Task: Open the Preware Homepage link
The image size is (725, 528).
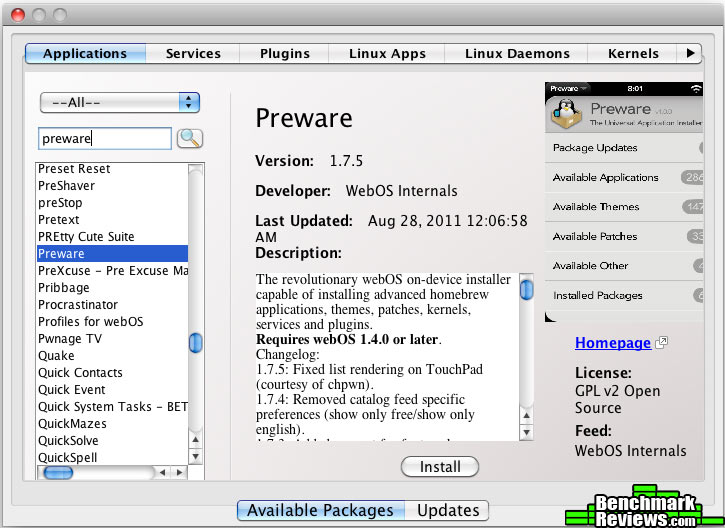Action: [x=613, y=343]
